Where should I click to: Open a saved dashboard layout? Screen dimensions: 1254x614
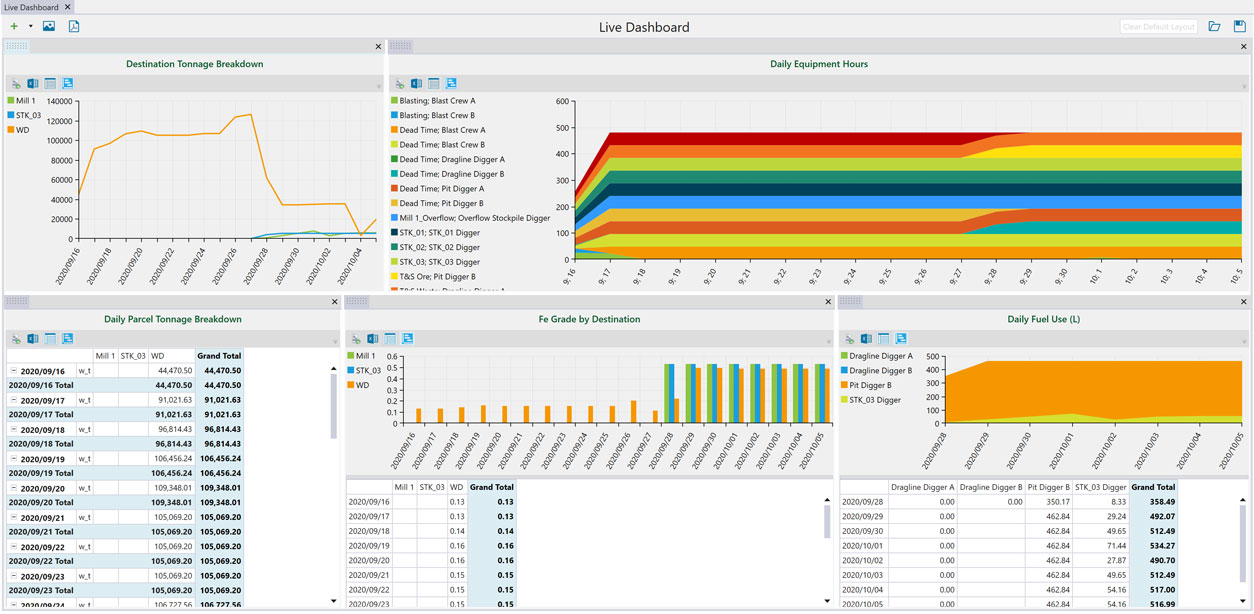click(x=1214, y=27)
